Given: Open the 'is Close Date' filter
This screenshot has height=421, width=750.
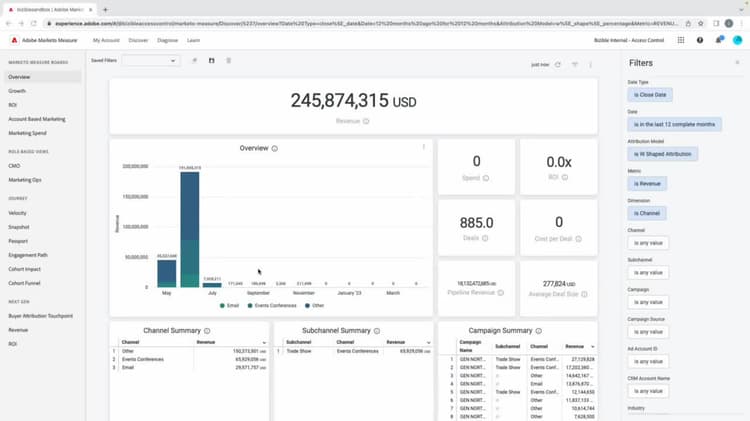Looking at the screenshot, I should click(x=650, y=95).
